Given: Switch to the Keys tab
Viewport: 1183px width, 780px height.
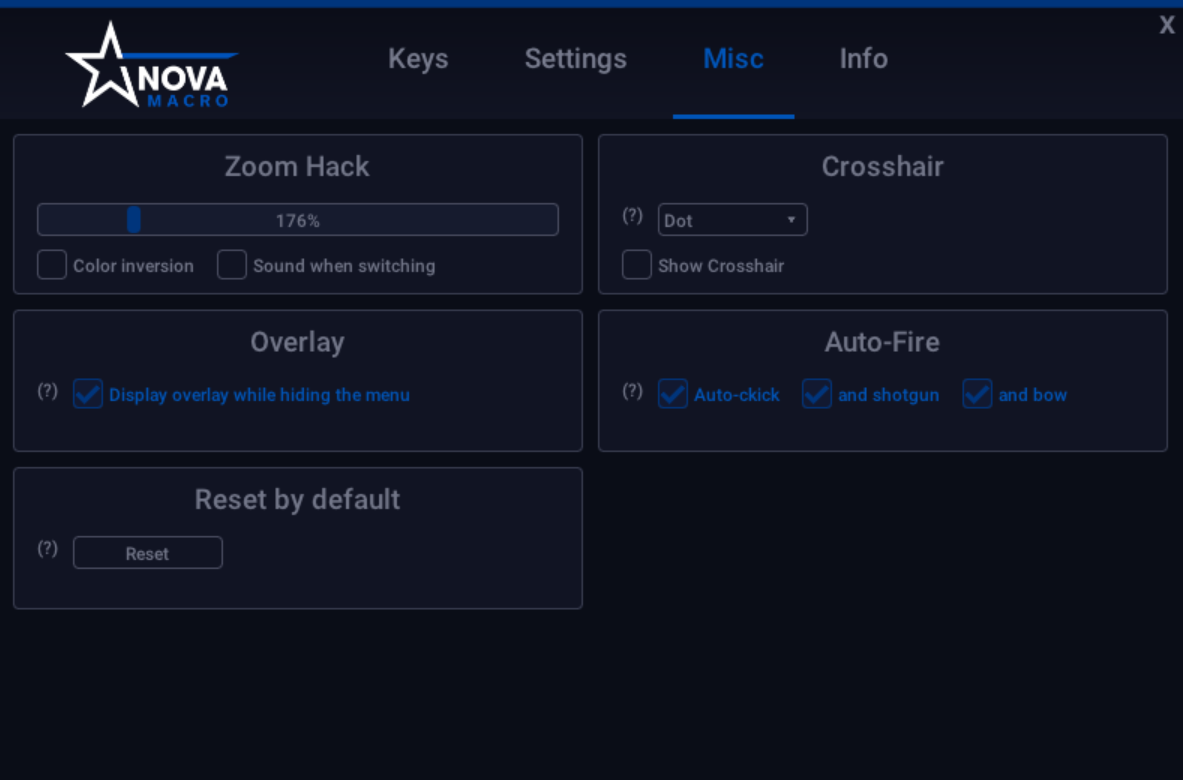Looking at the screenshot, I should click(418, 59).
